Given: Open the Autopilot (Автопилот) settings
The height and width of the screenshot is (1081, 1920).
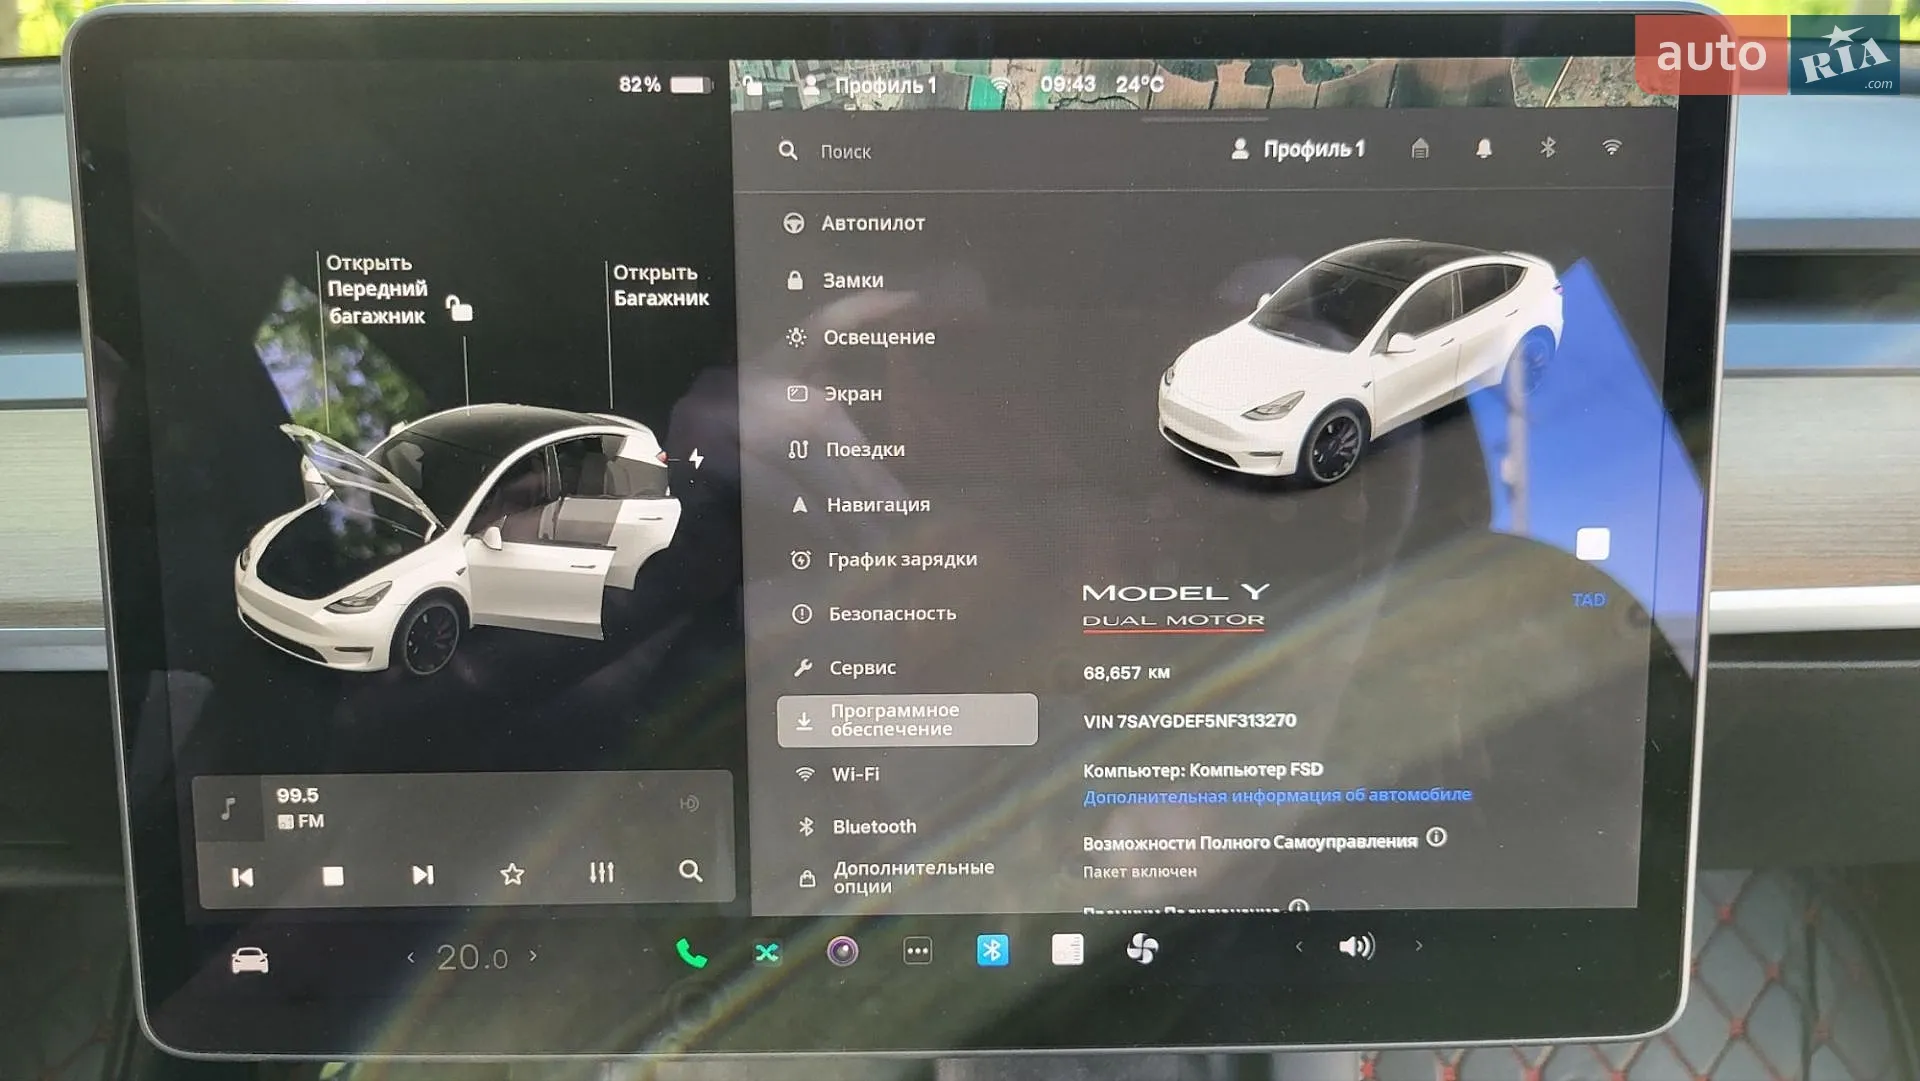Looking at the screenshot, I should pyautogui.click(x=856, y=223).
